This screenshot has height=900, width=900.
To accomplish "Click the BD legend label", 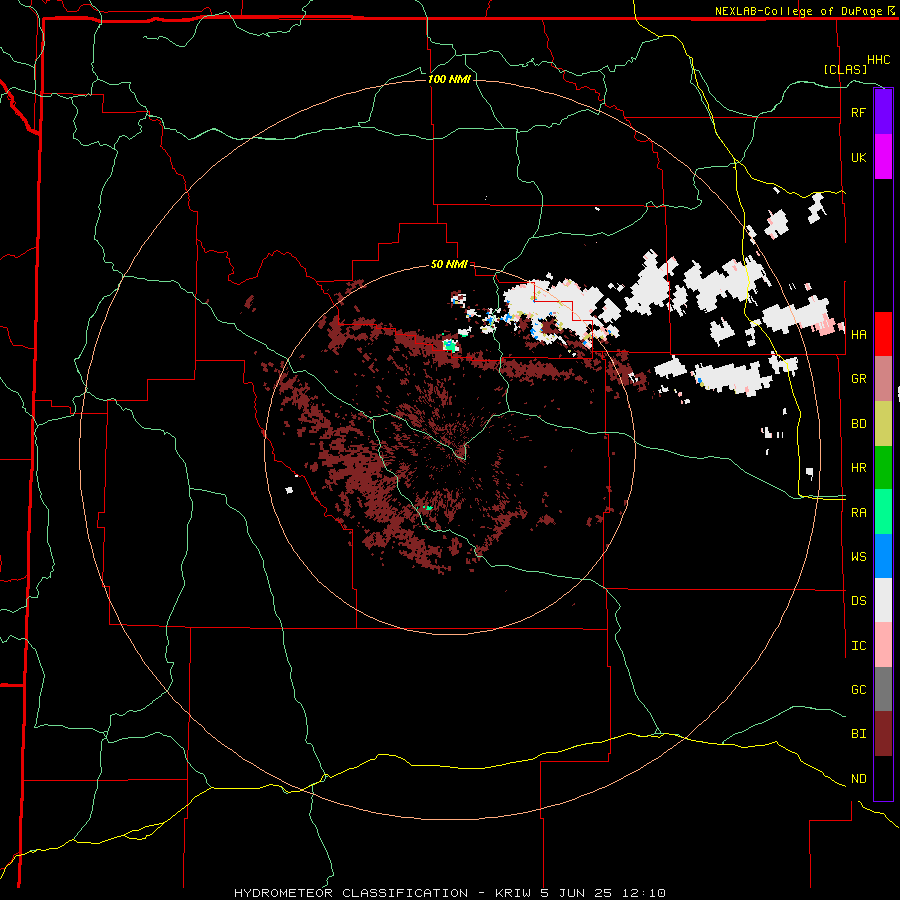I will tap(858, 424).
